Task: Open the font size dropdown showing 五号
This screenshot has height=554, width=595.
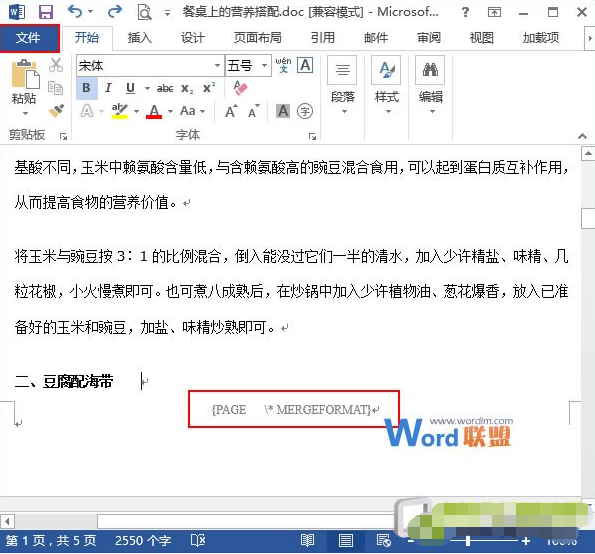Action: click(264, 66)
